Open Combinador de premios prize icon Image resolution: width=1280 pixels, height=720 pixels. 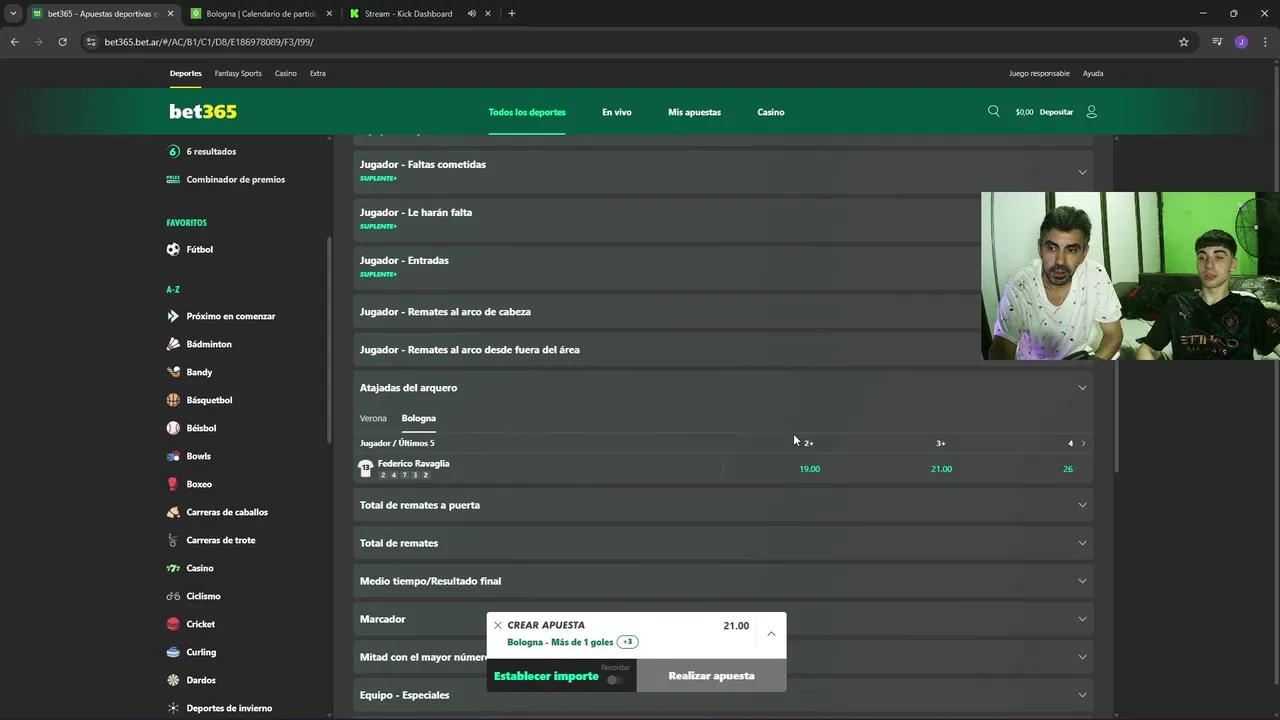tap(173, 179)
